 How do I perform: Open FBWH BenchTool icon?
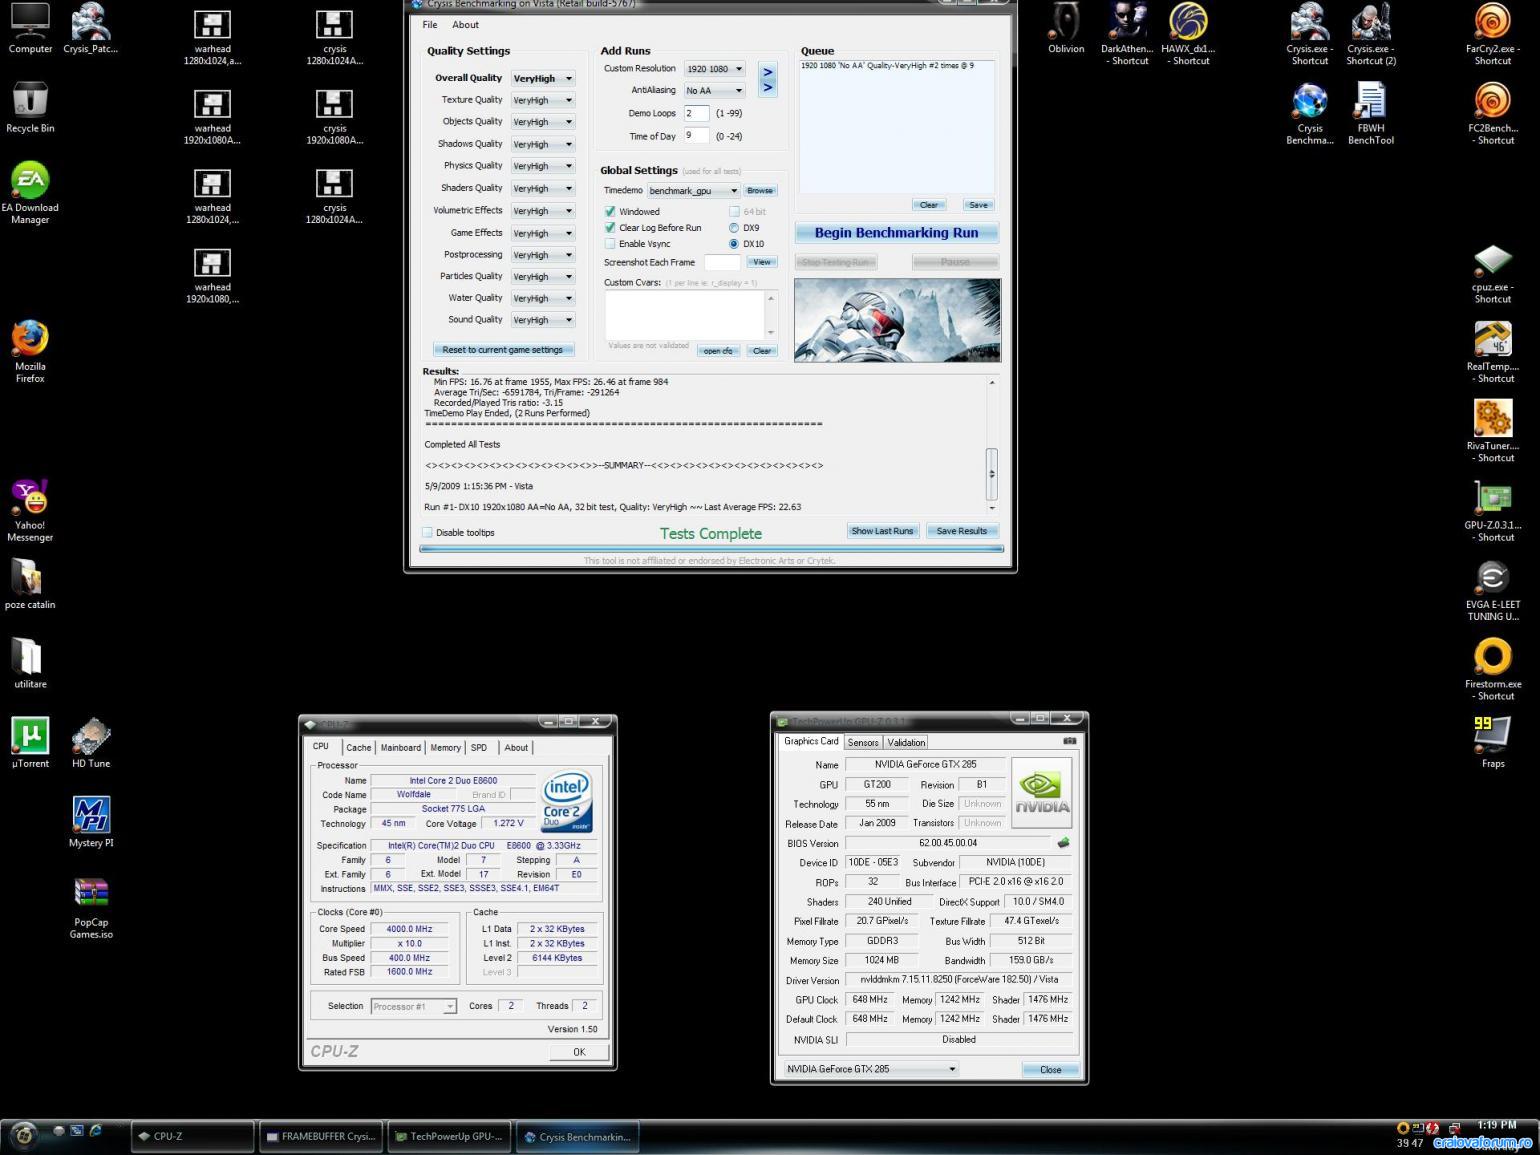pyautogui.click(x=1371, y=113)
